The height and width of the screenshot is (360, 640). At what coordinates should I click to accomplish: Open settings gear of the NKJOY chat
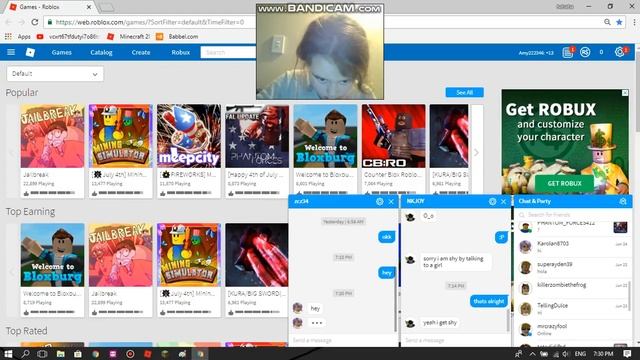(492, 201)
